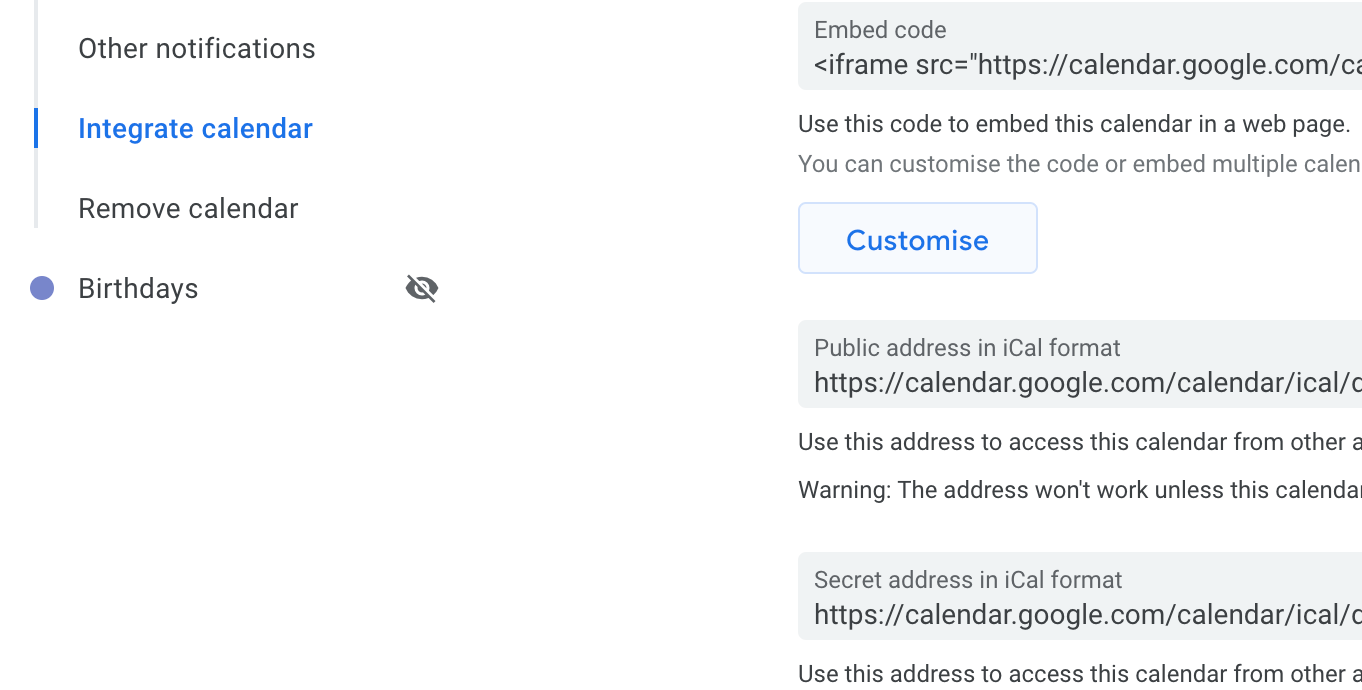
Task: Open the Birthdays calendar settings
Action: pos(138,288)
